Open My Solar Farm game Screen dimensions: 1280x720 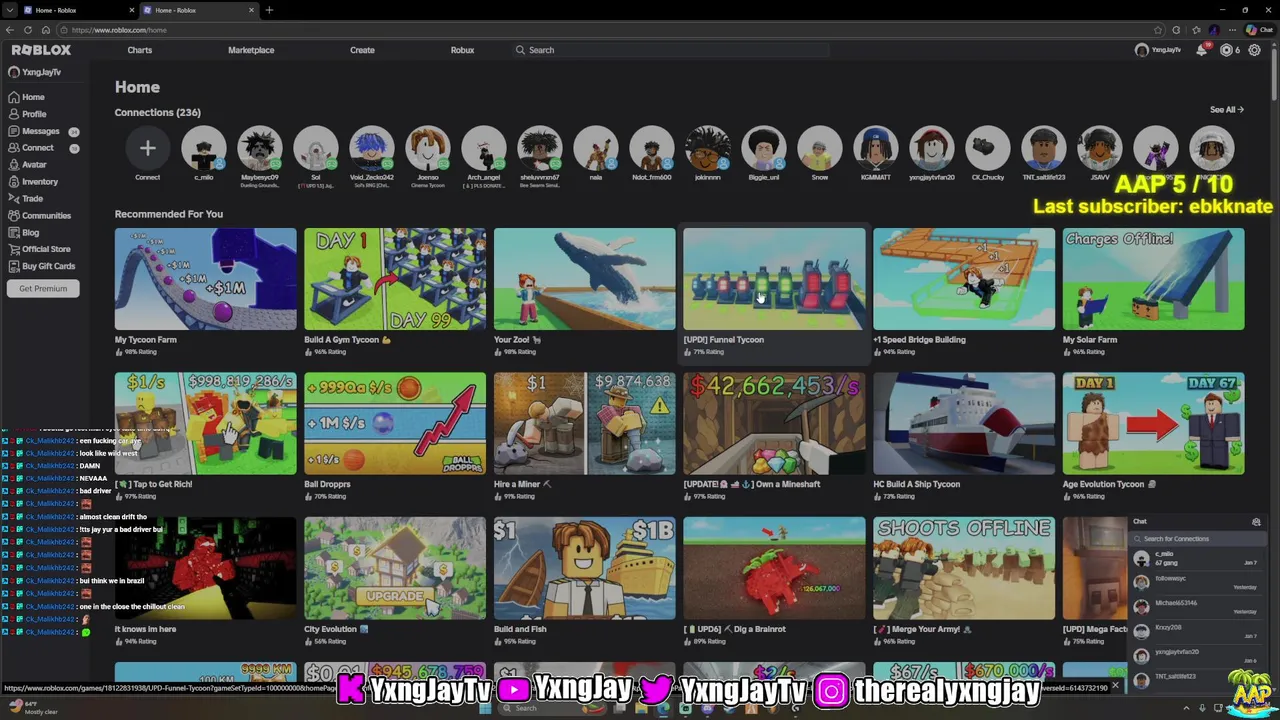pos(1153,279)
